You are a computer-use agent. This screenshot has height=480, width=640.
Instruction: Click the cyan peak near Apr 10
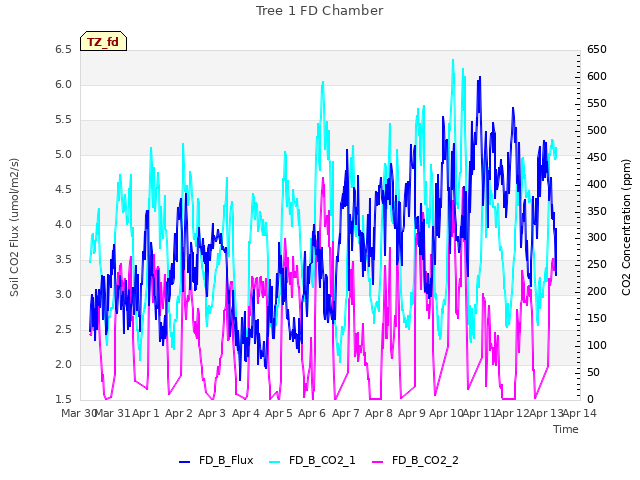click(x=453, y=60)
